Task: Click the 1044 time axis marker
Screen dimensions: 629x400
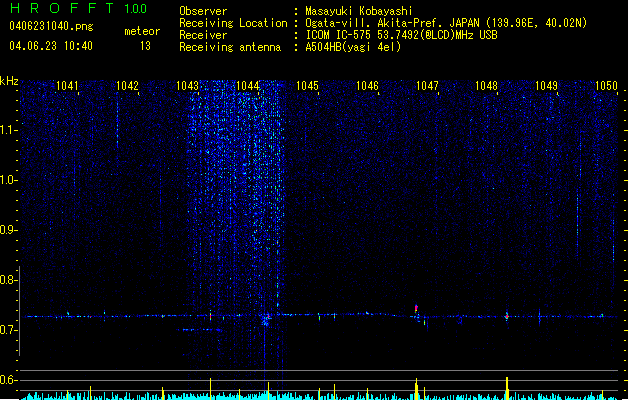Action: (248, 86)
